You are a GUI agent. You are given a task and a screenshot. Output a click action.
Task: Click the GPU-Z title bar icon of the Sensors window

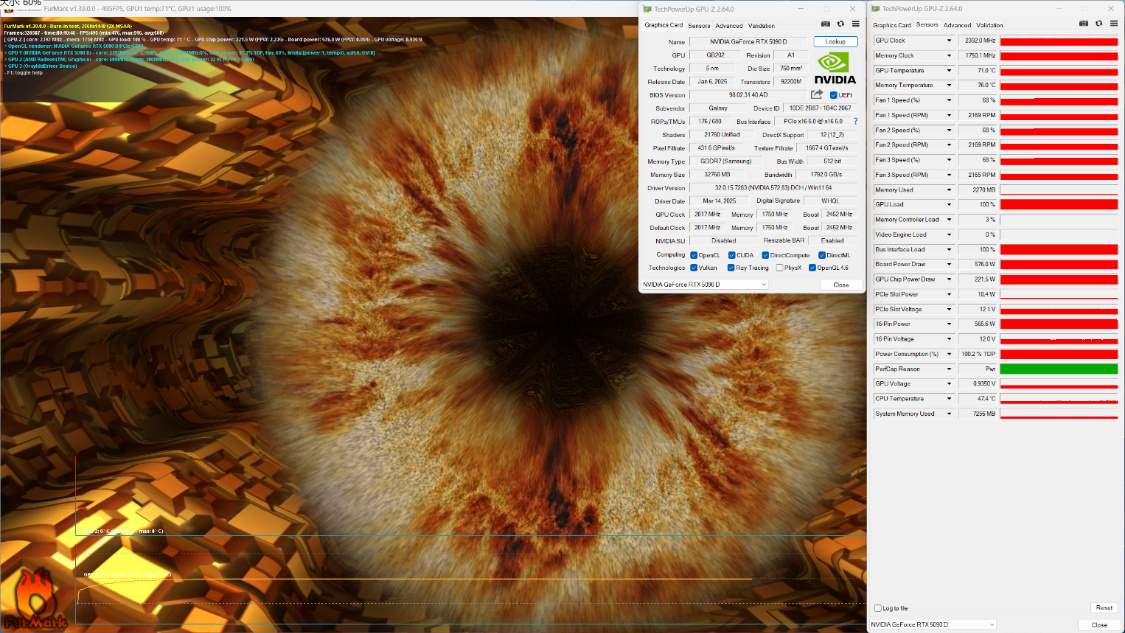[875, 9]
